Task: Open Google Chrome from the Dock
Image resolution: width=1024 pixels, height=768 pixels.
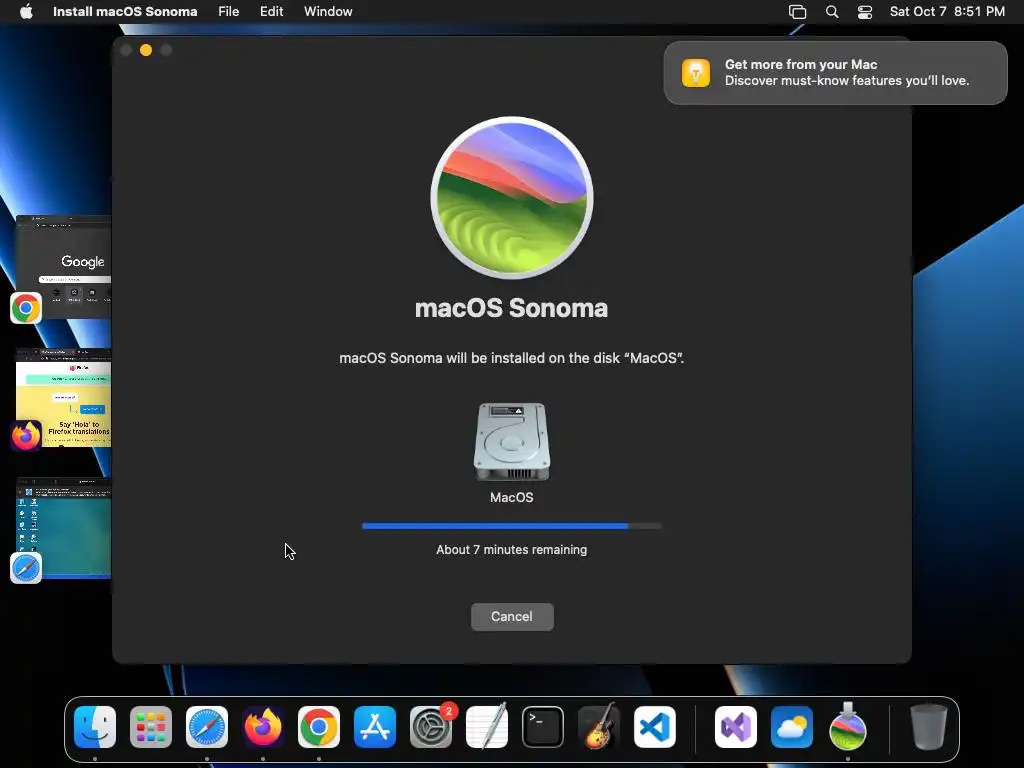Action: click(319, 727)
